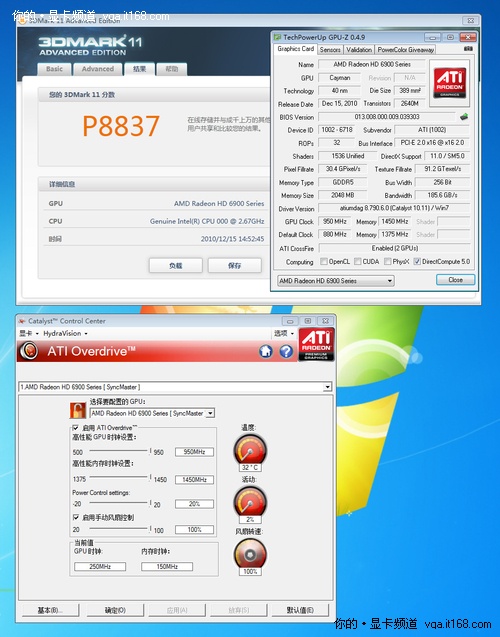500x637 pixels.
Task: Open the 选项 options dropdown
Action: click(x=284, y=333)
